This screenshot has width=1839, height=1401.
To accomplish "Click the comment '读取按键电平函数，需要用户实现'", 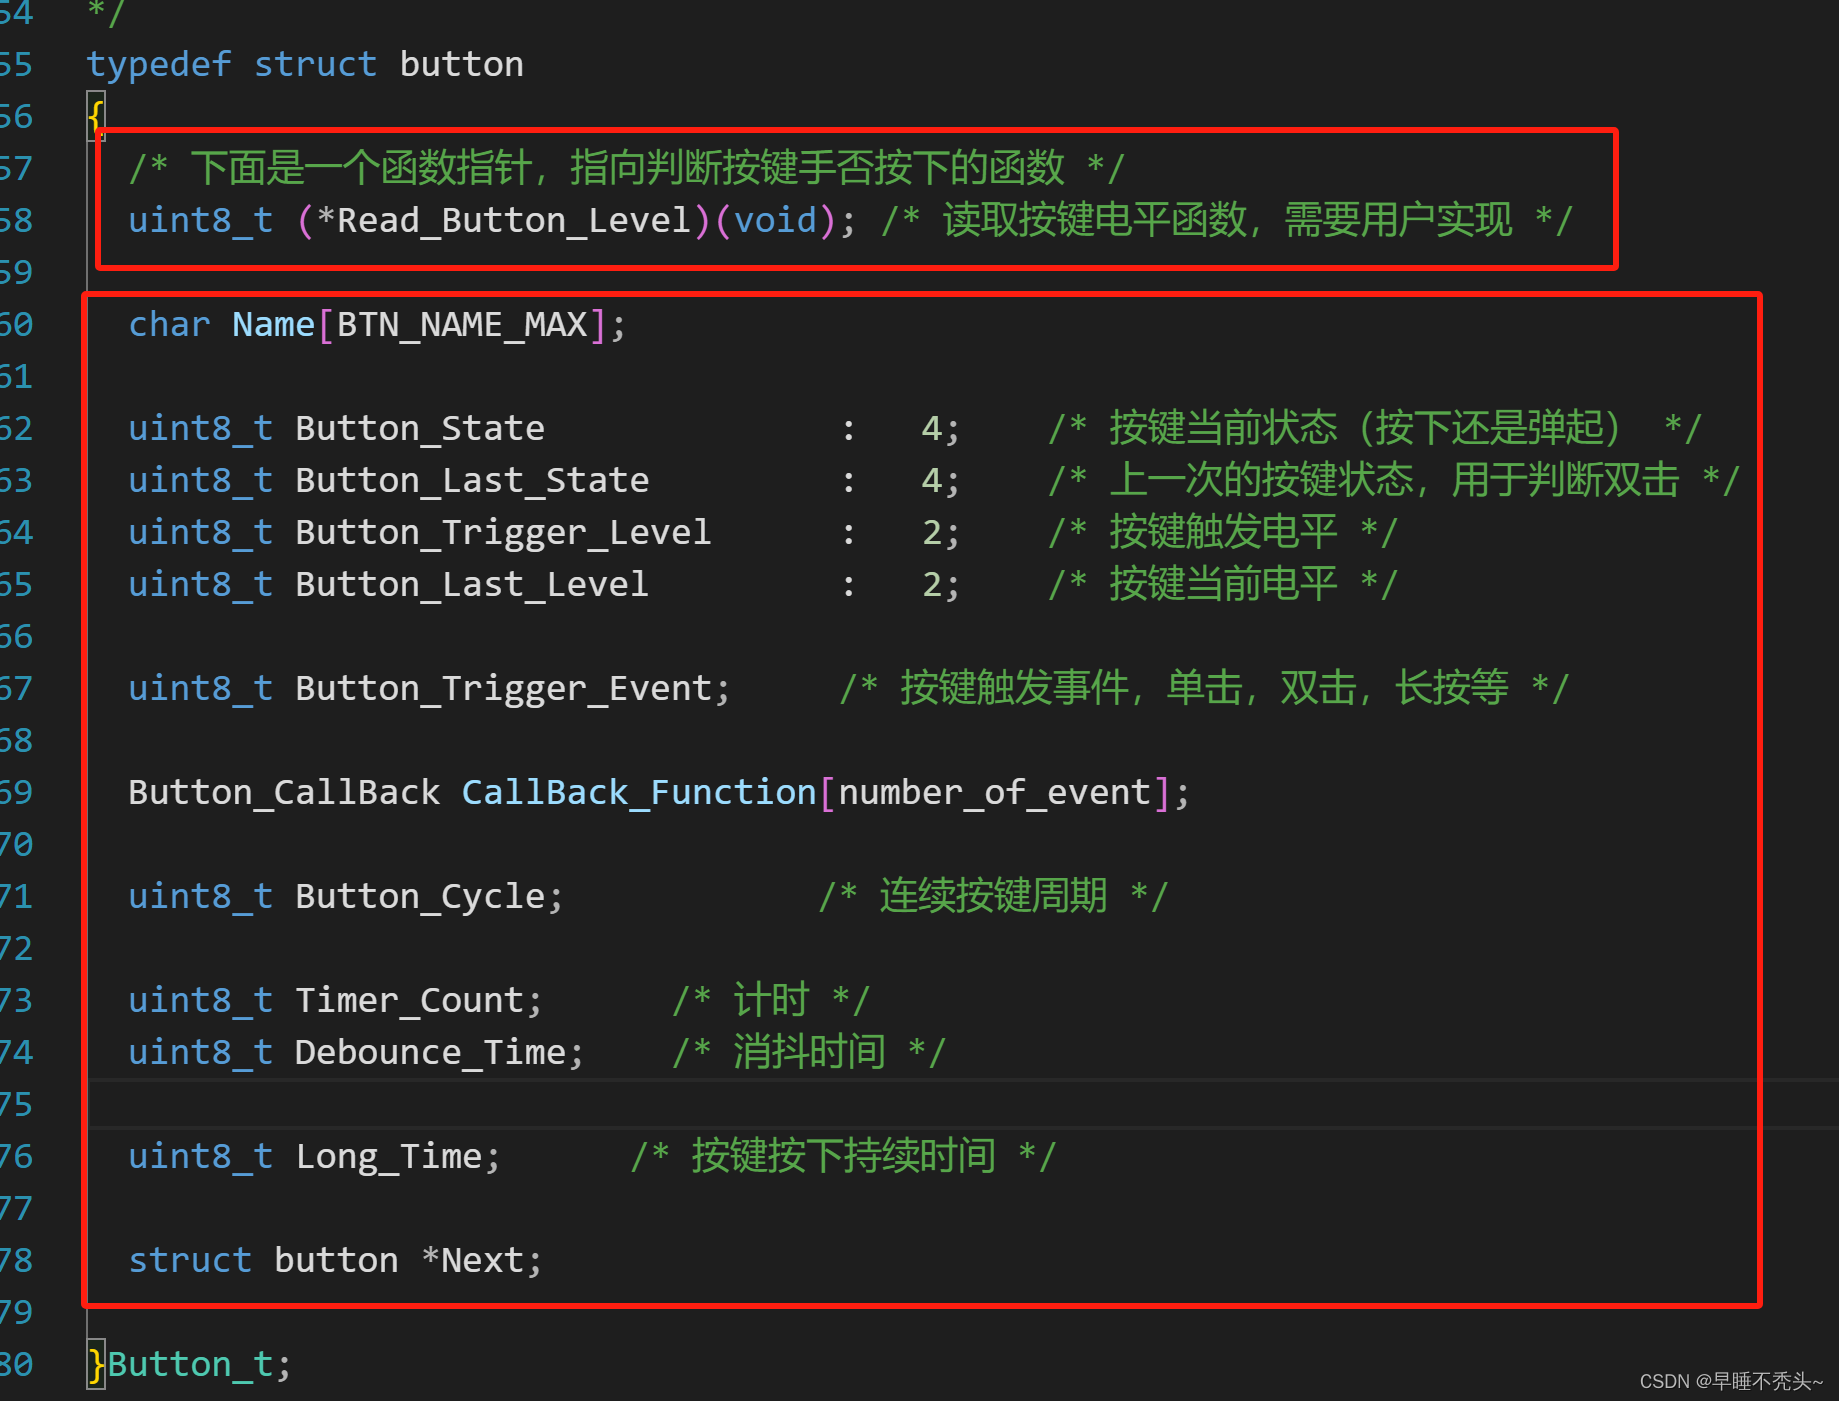I will click(1227, 220).
